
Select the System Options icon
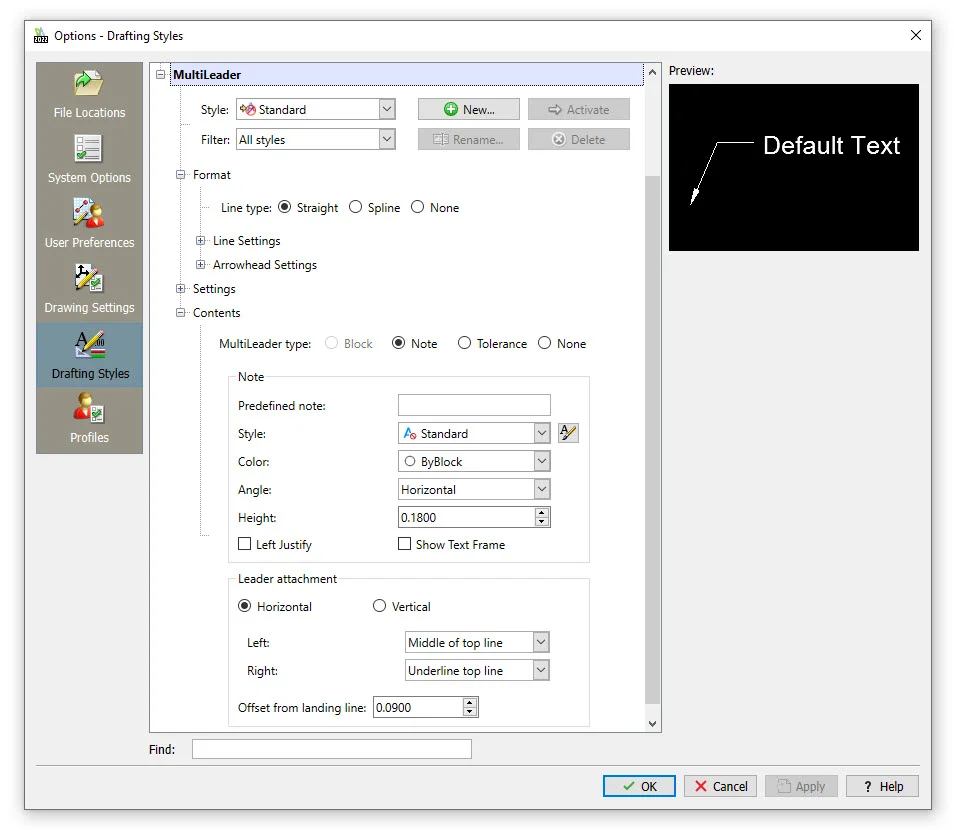click(x=89, y=149)
